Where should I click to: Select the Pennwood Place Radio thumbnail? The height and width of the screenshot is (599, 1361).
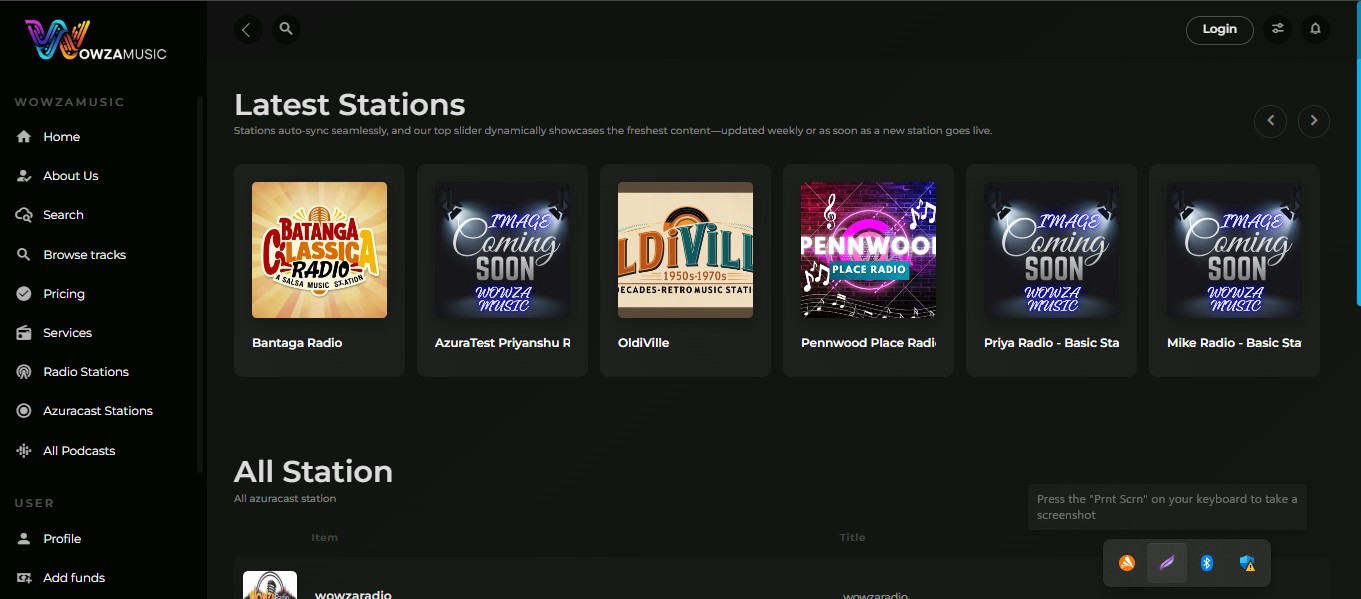pos(868,250)
